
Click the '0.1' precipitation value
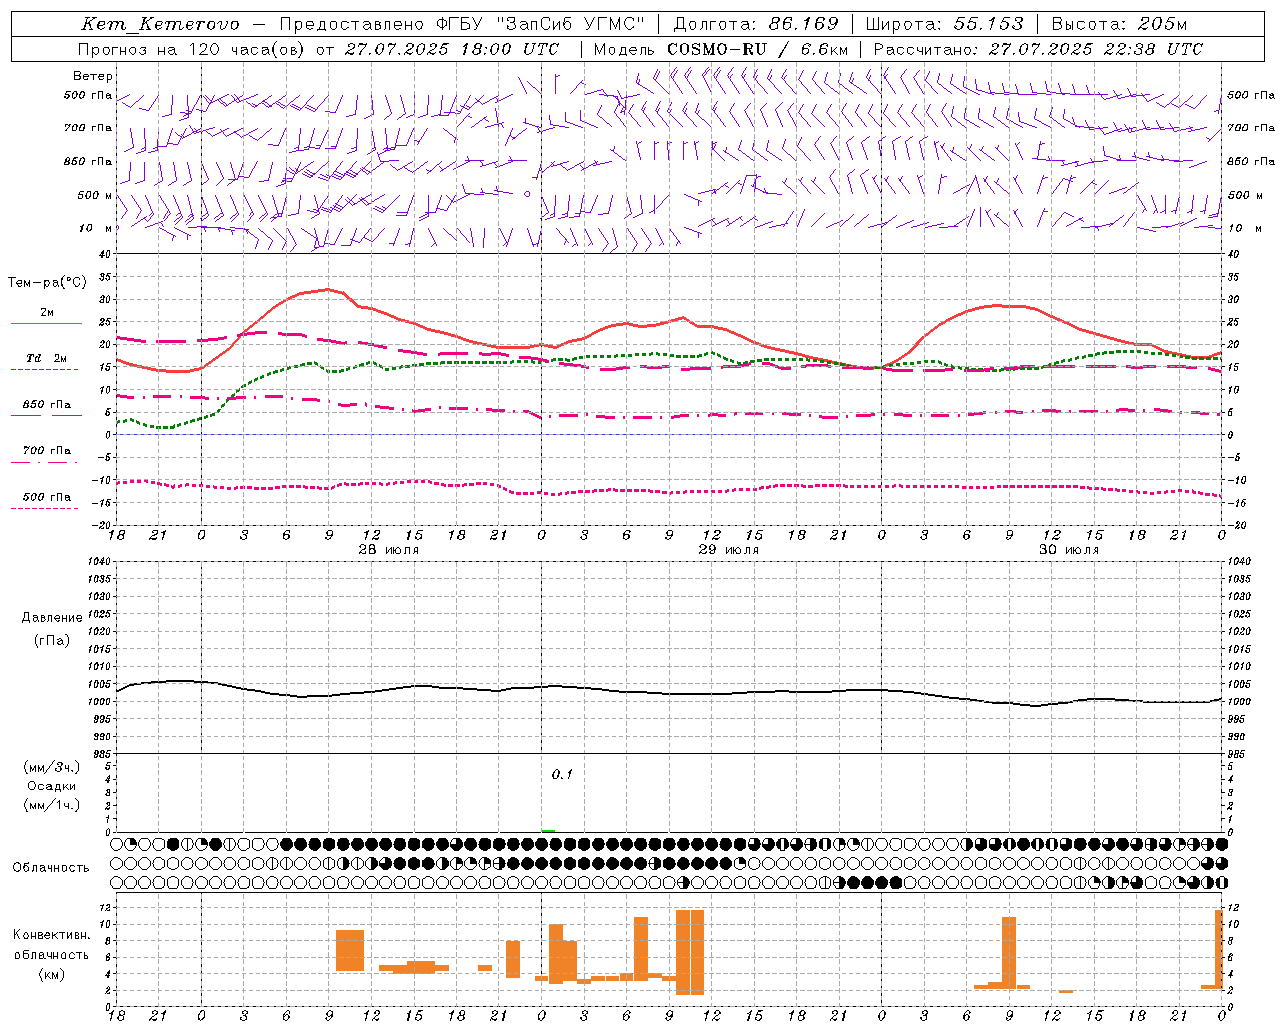(x=562, y=775)
